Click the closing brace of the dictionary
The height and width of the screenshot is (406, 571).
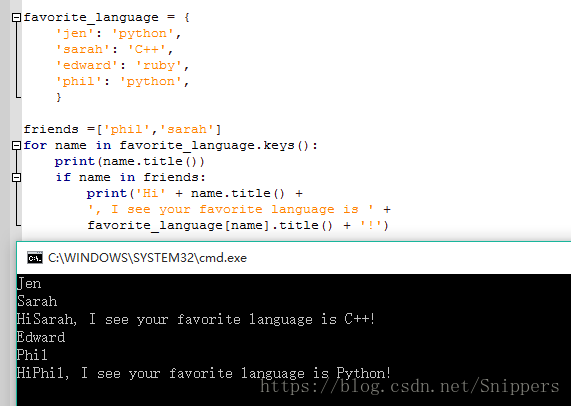(x=59, y=97)
